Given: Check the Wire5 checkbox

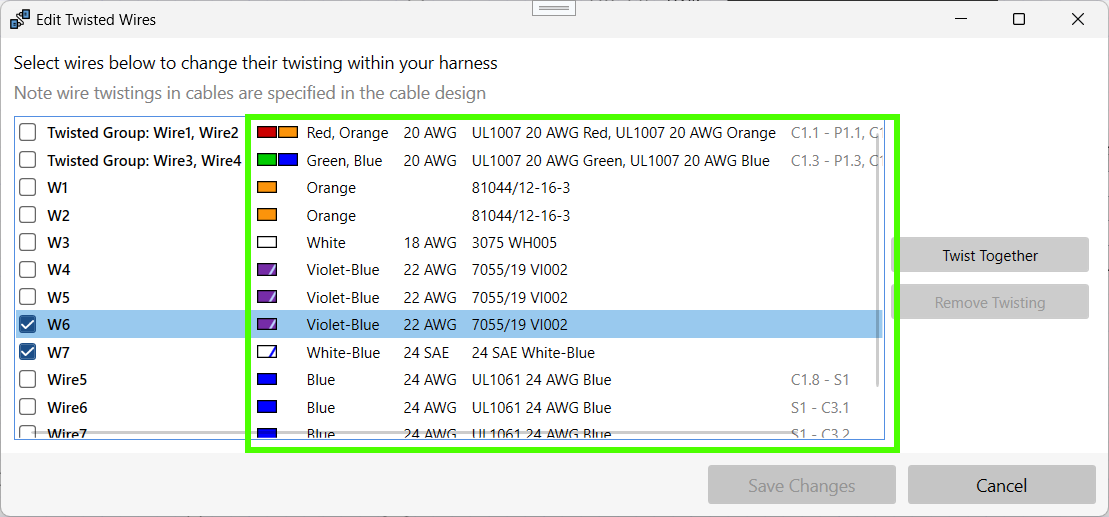Looking at the screenshot, I should point(28,380).
